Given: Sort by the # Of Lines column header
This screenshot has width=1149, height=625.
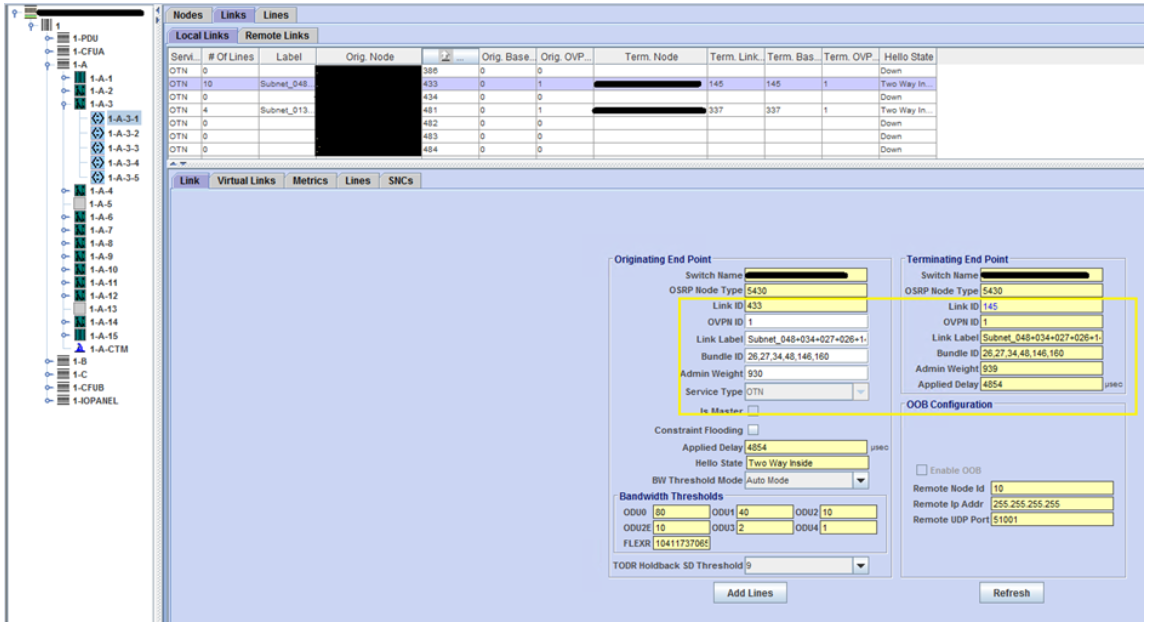Looking at the screenshot, I should (230, 56).
